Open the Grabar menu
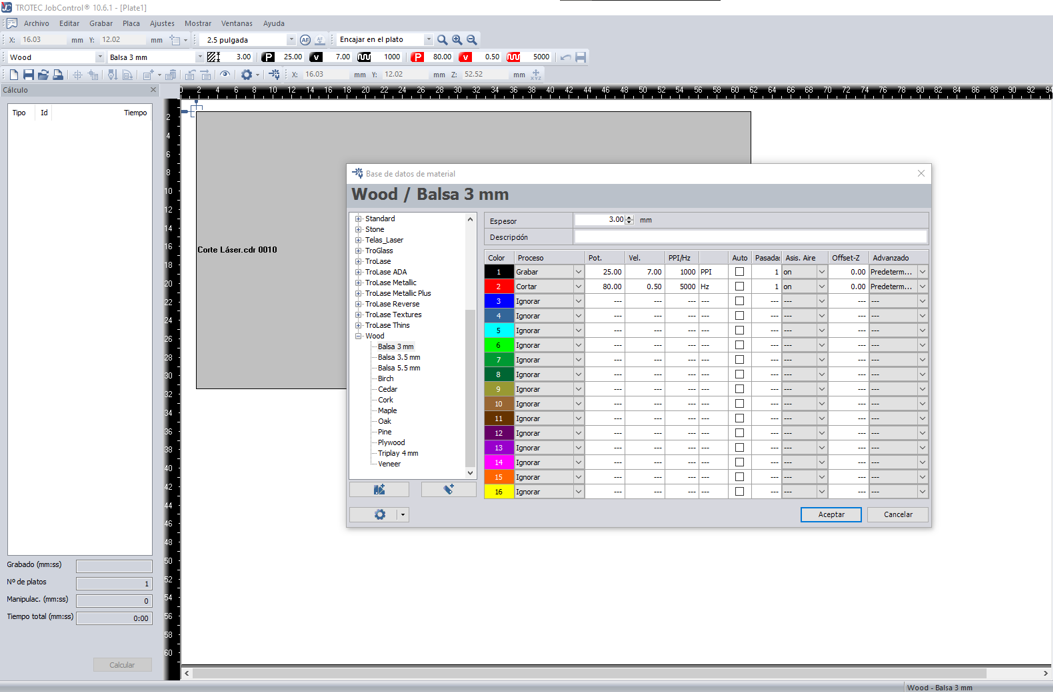1053x692 pixels. click(x=101, y=24)
